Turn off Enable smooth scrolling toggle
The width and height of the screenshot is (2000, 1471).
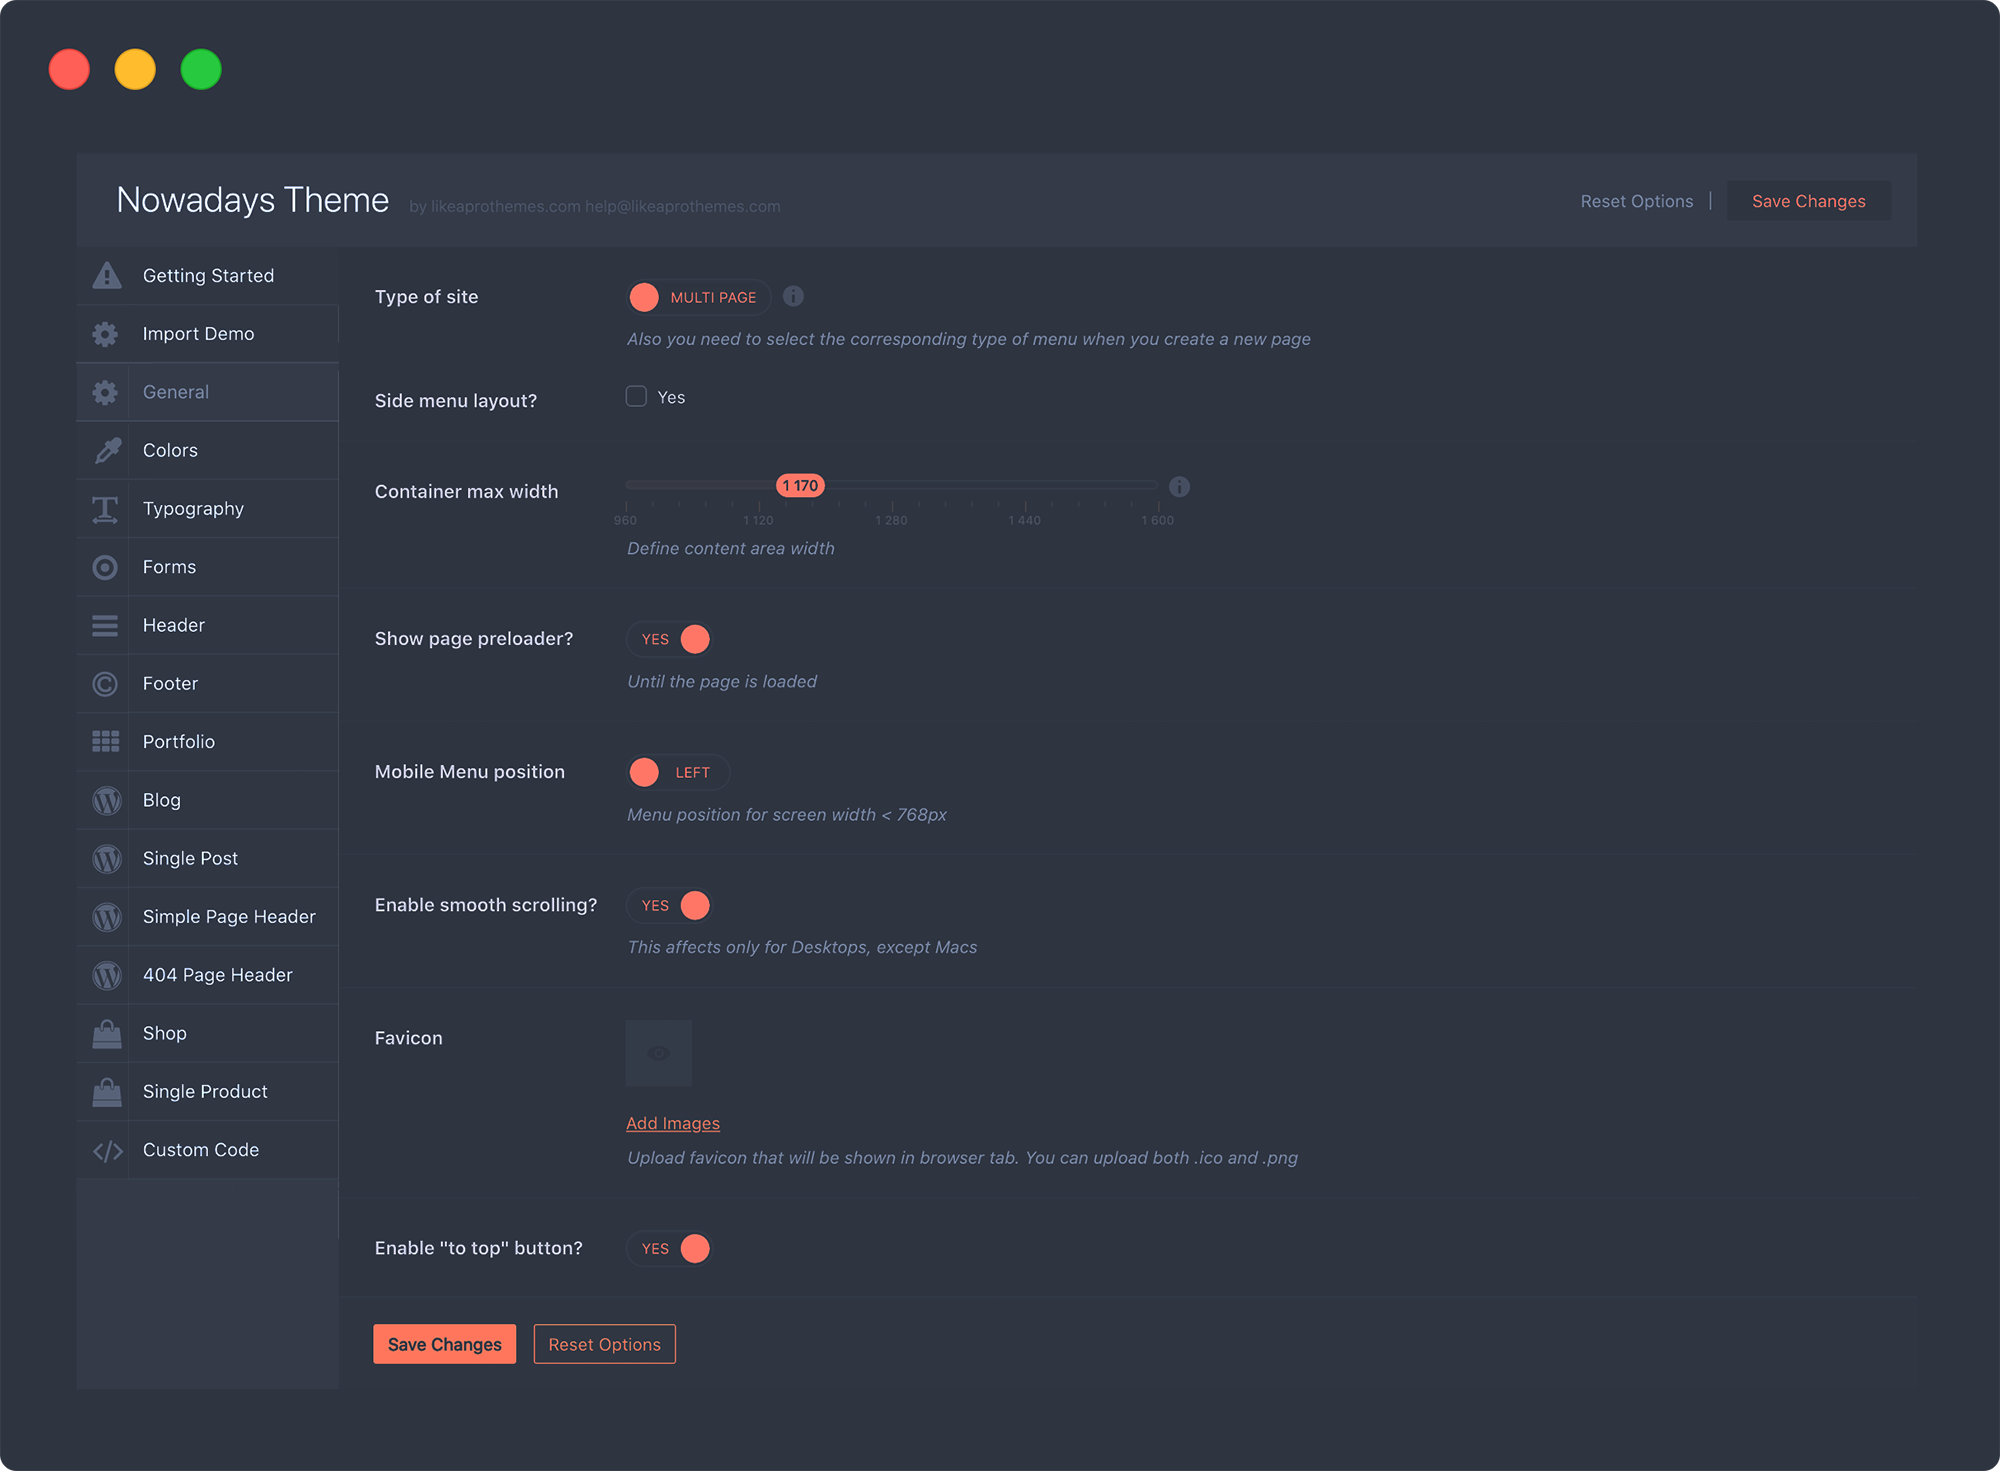tap(670, 905)
